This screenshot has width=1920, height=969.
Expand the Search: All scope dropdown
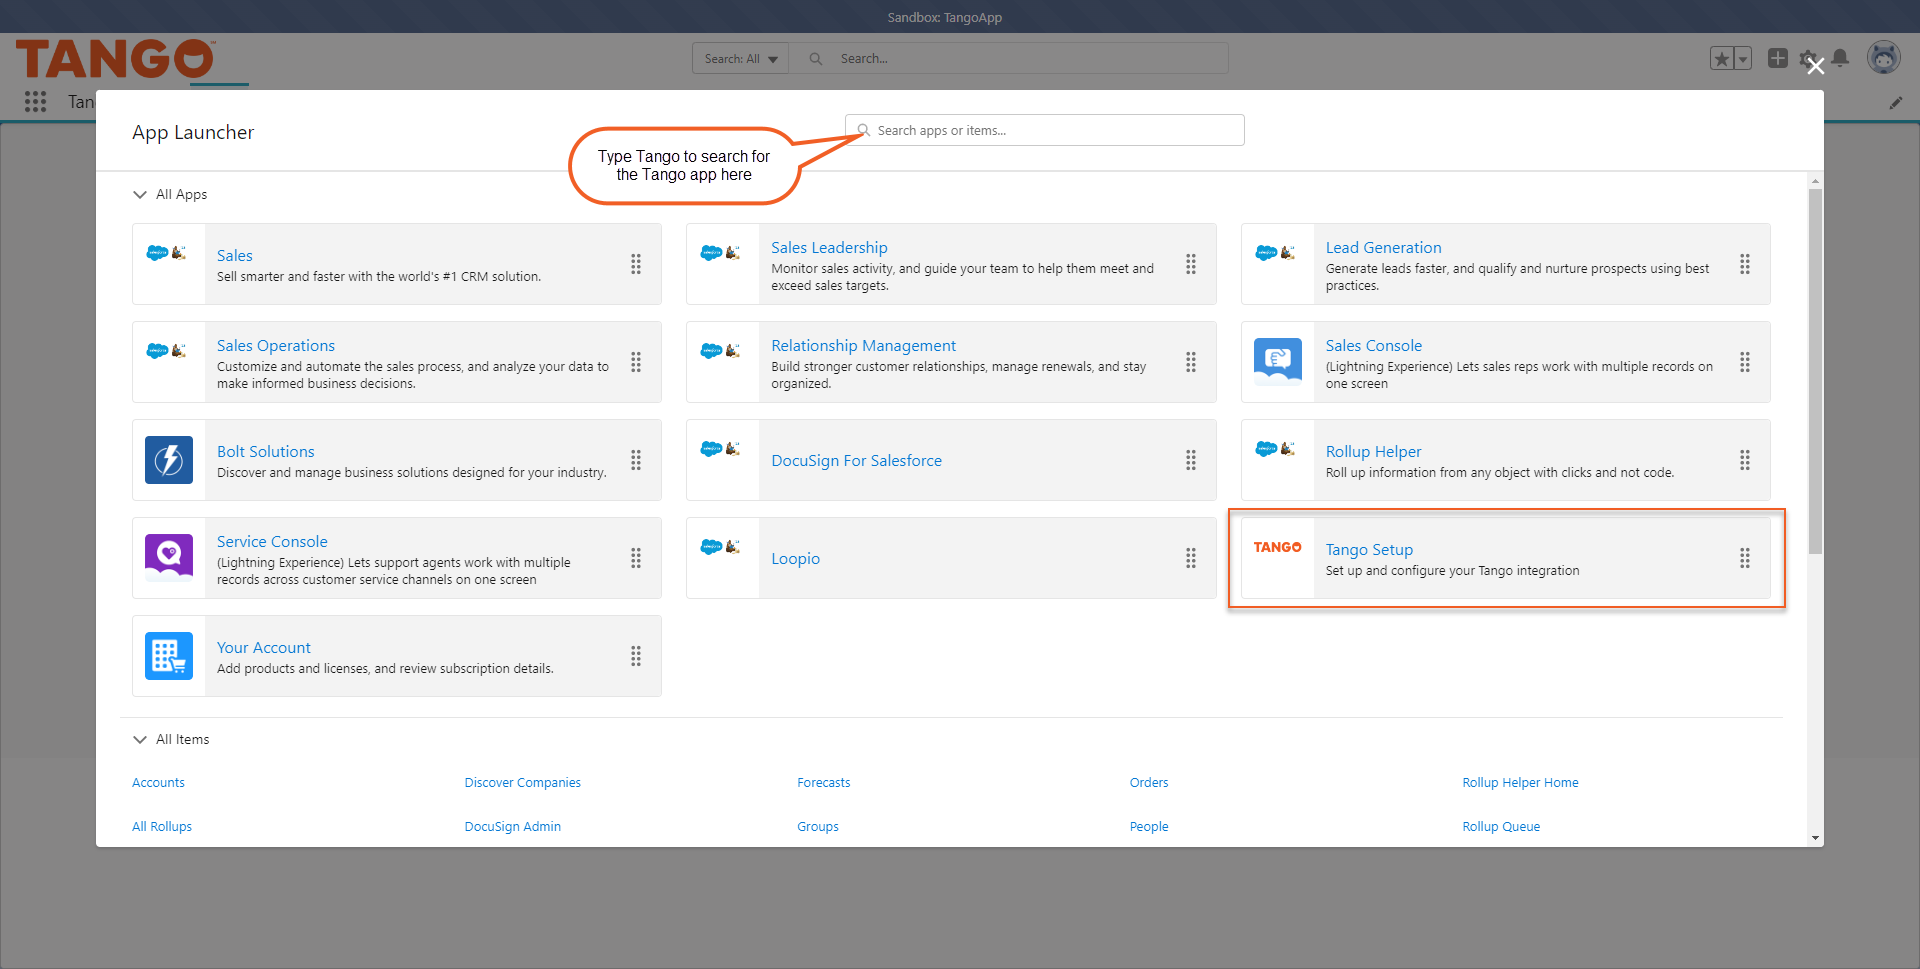coord(740,58)
